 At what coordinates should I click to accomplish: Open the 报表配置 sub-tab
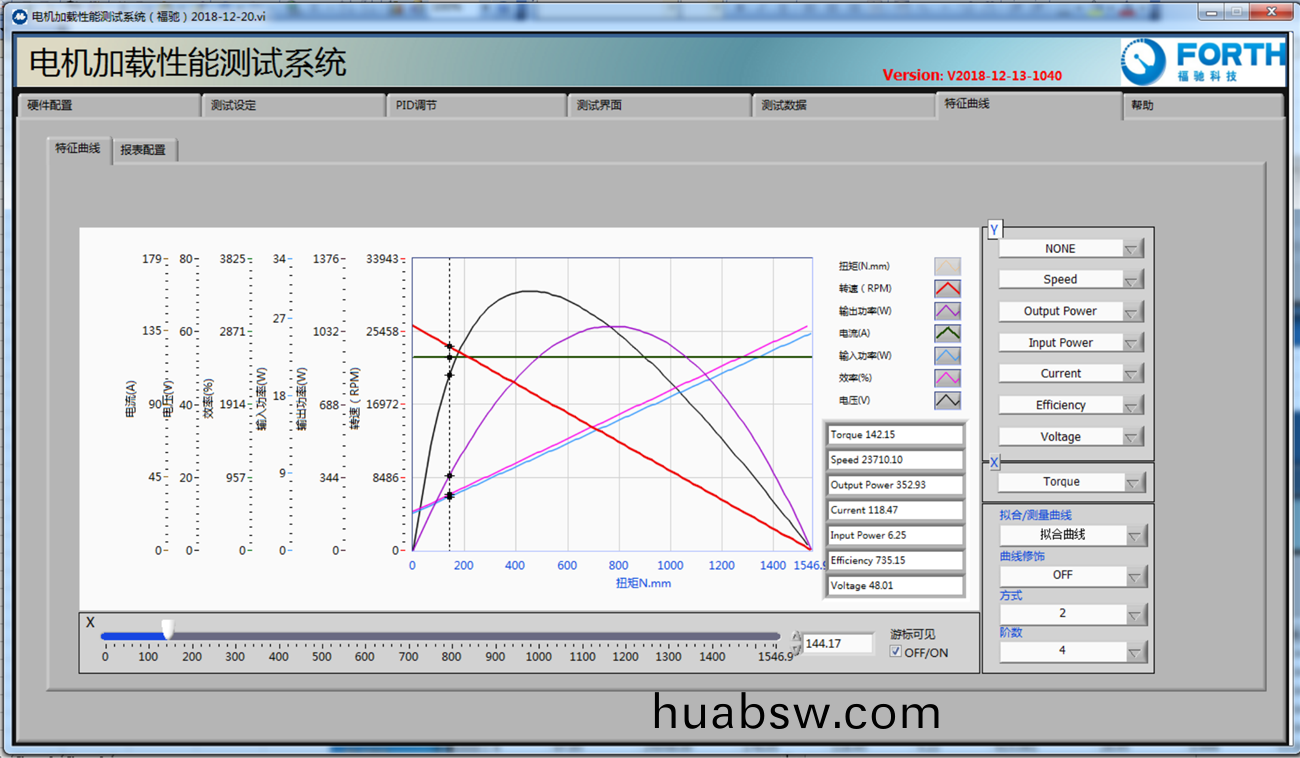[x=143, y=150]
